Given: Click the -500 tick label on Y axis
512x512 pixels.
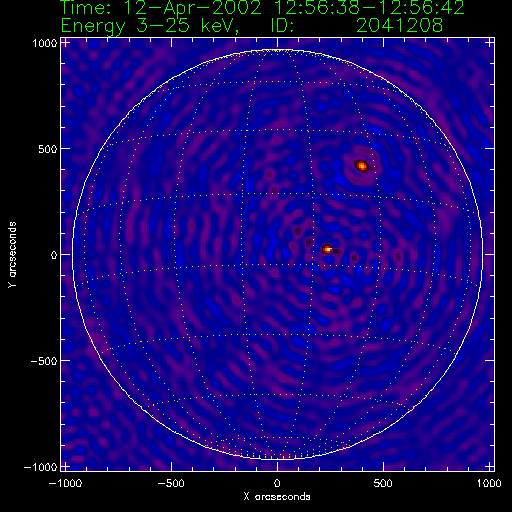Looking at the screenshot, I should click(x=44, y=361).
